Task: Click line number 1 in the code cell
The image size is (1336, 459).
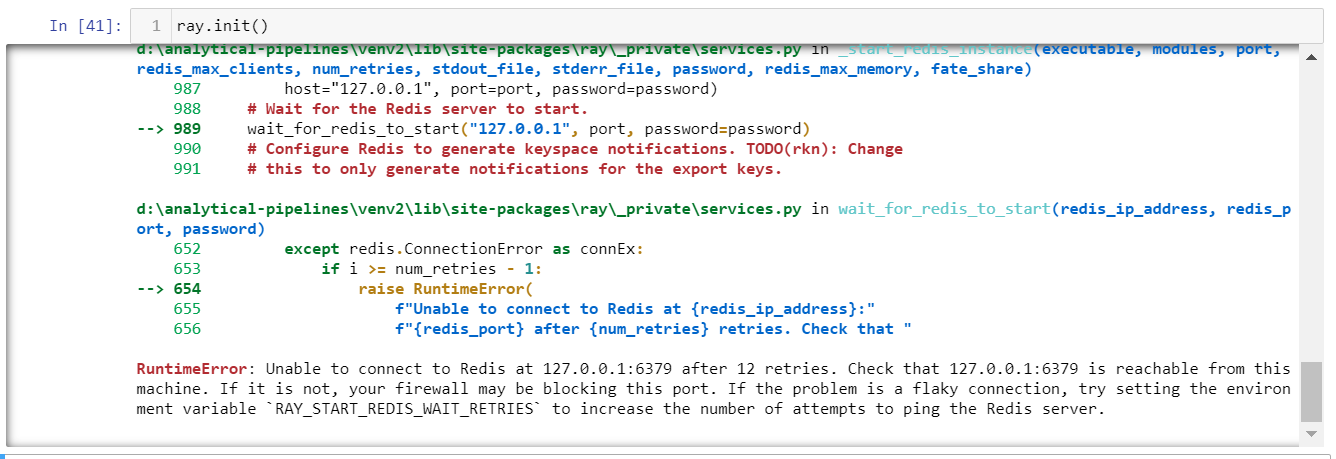Action: (x=156, y=25)
